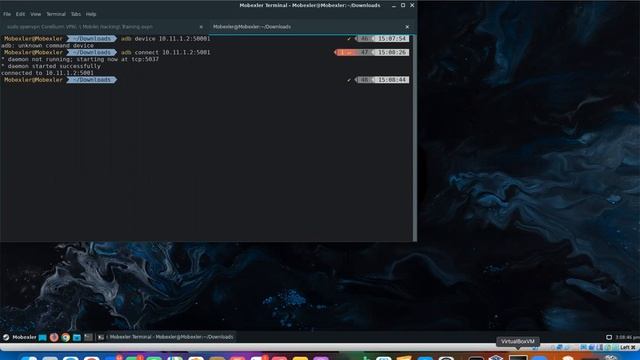Close the Mobexler Terminal window
The height and width of the screenshot is (360, 640).
tap(412, 5)
